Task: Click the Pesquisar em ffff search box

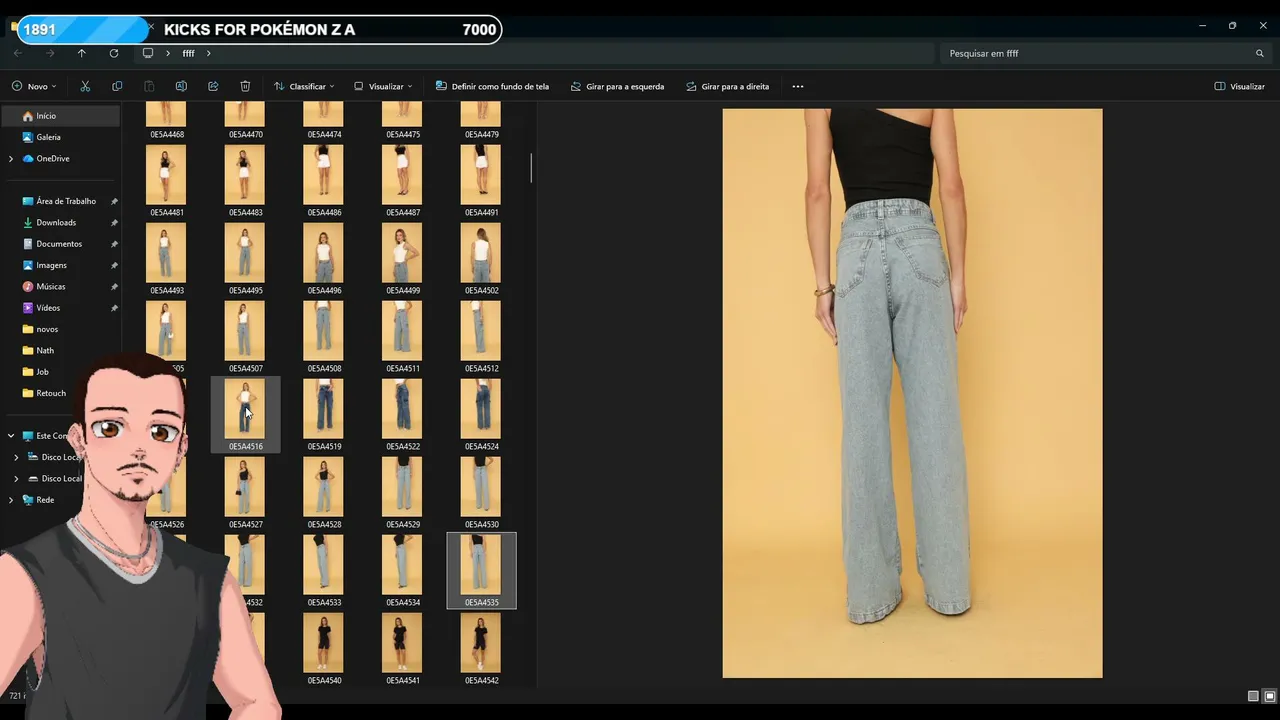Action: click(x=1106, y=53)
